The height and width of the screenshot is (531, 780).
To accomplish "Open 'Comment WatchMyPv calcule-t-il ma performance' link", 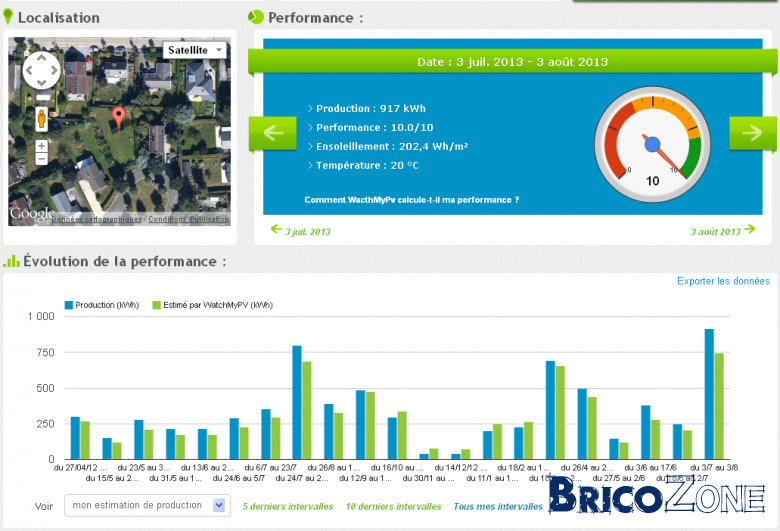I will tap(412, 200).
